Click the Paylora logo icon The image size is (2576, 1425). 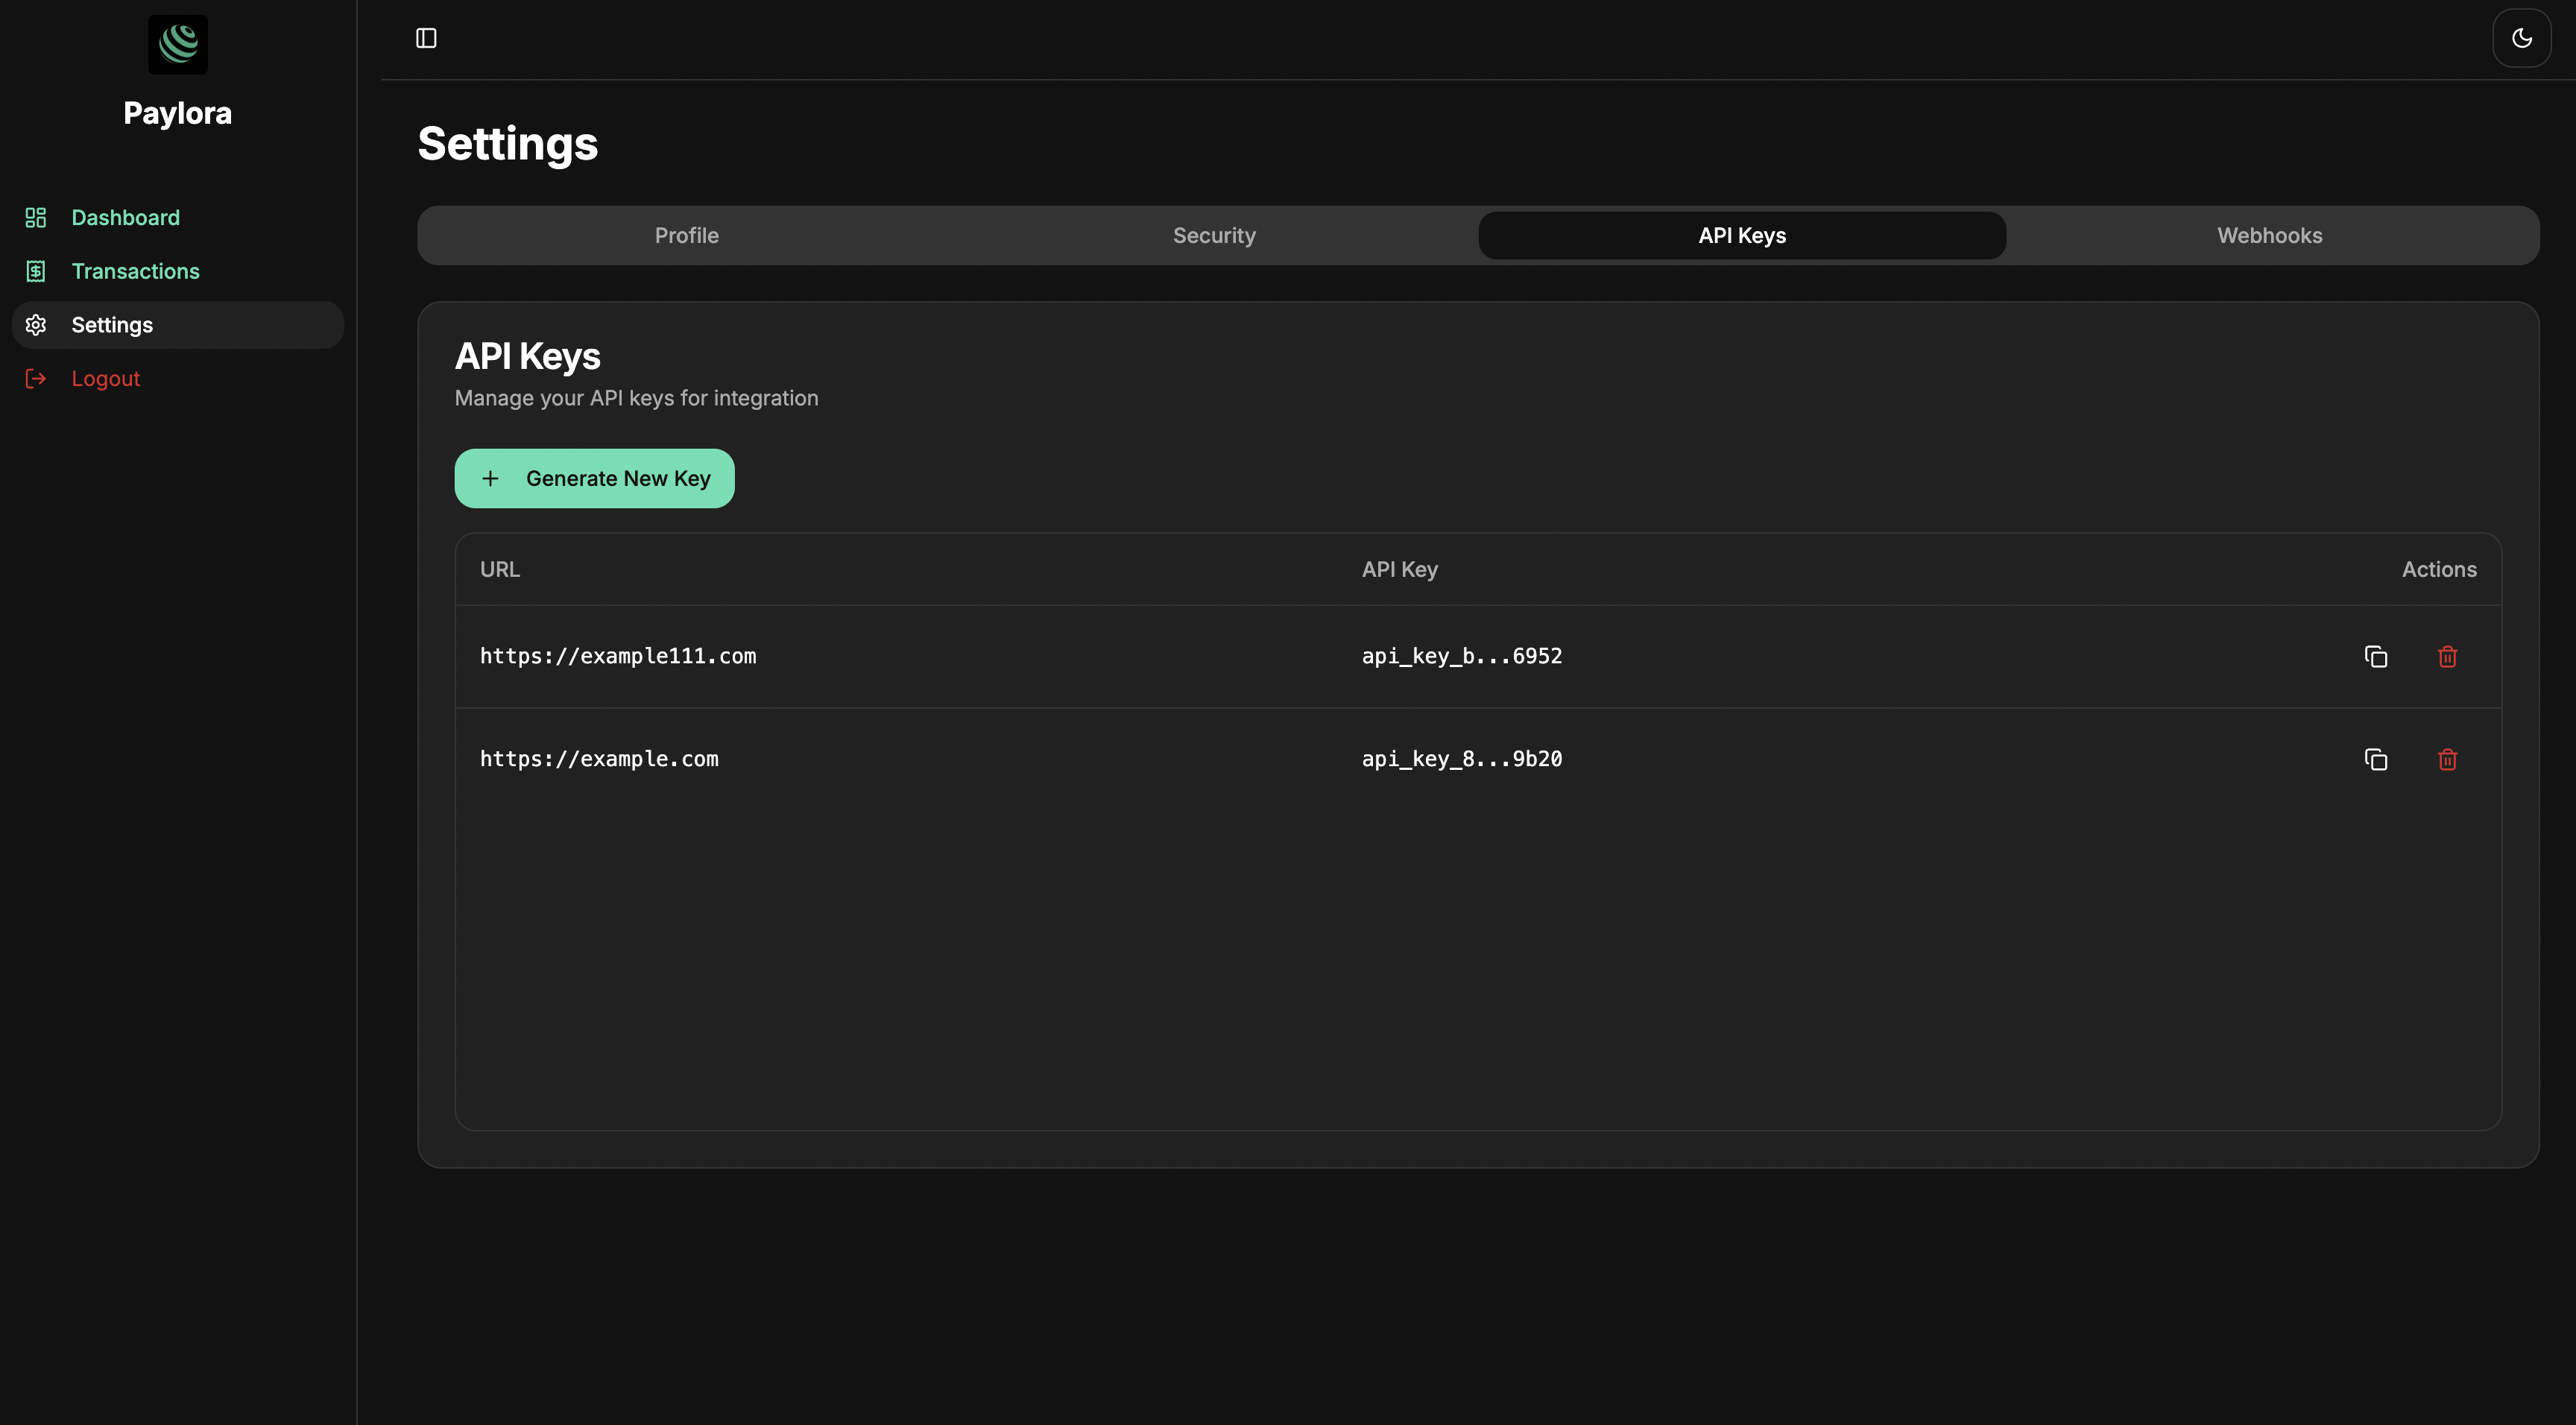pos(177,44)
